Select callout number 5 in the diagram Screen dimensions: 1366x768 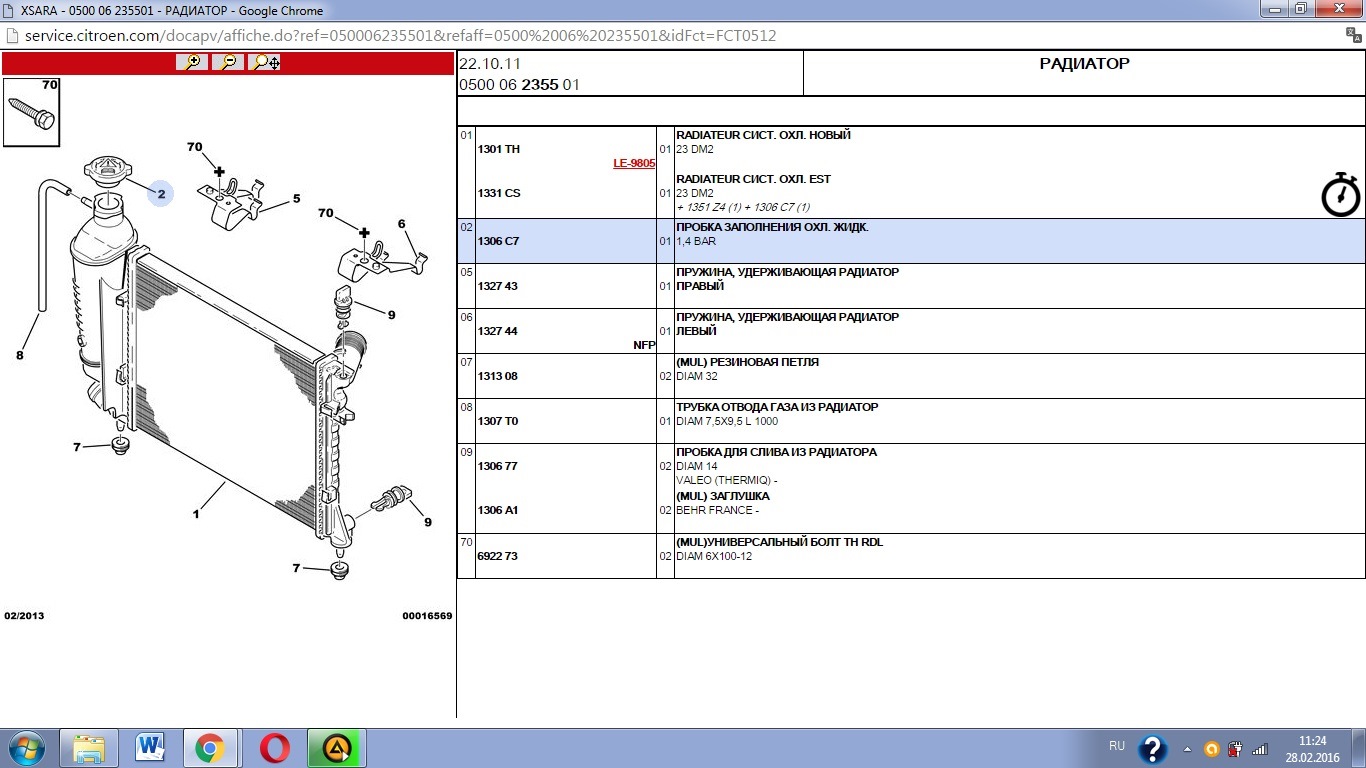pyautogui.click(x=296, y=199)
